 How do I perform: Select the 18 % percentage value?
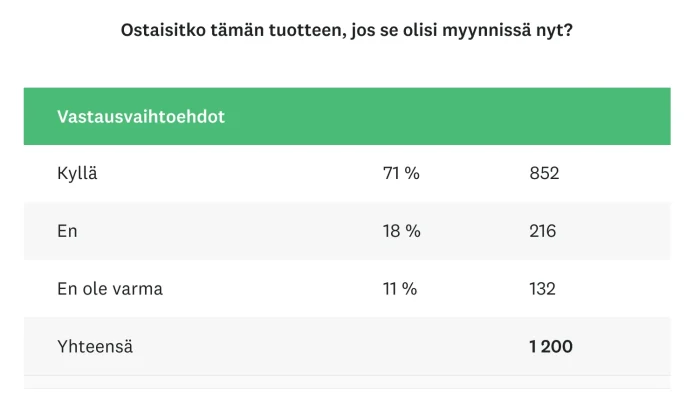click(x=402, y=231)
